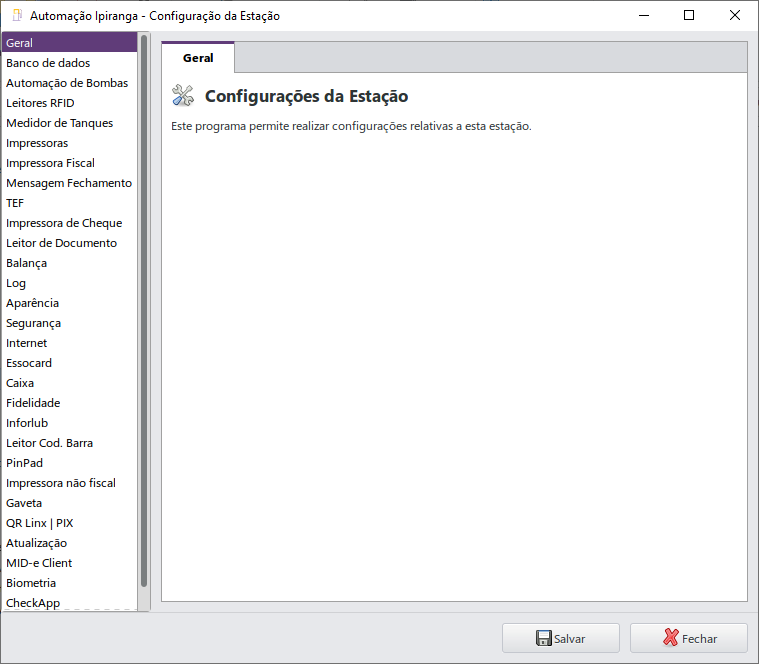Screen dimensions: 759x664
Task: Open Leitor Cod. Barra settings
Action: click(70, 443)
